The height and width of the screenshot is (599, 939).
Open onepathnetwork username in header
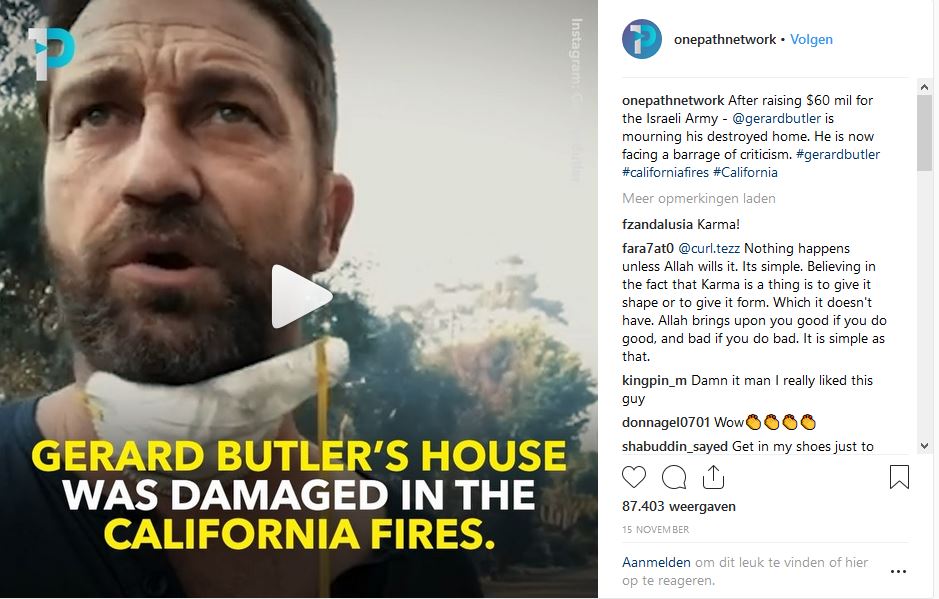pyautogui.click(x=725, y=40)
